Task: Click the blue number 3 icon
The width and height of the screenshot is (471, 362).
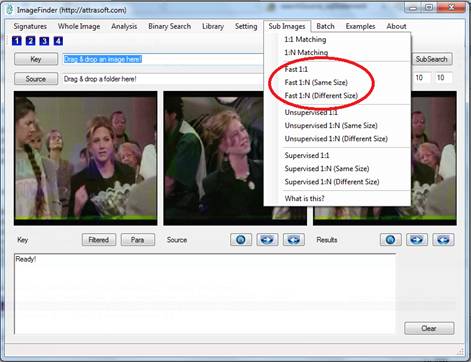Action: pyautogui.click(x=44, y=41)
